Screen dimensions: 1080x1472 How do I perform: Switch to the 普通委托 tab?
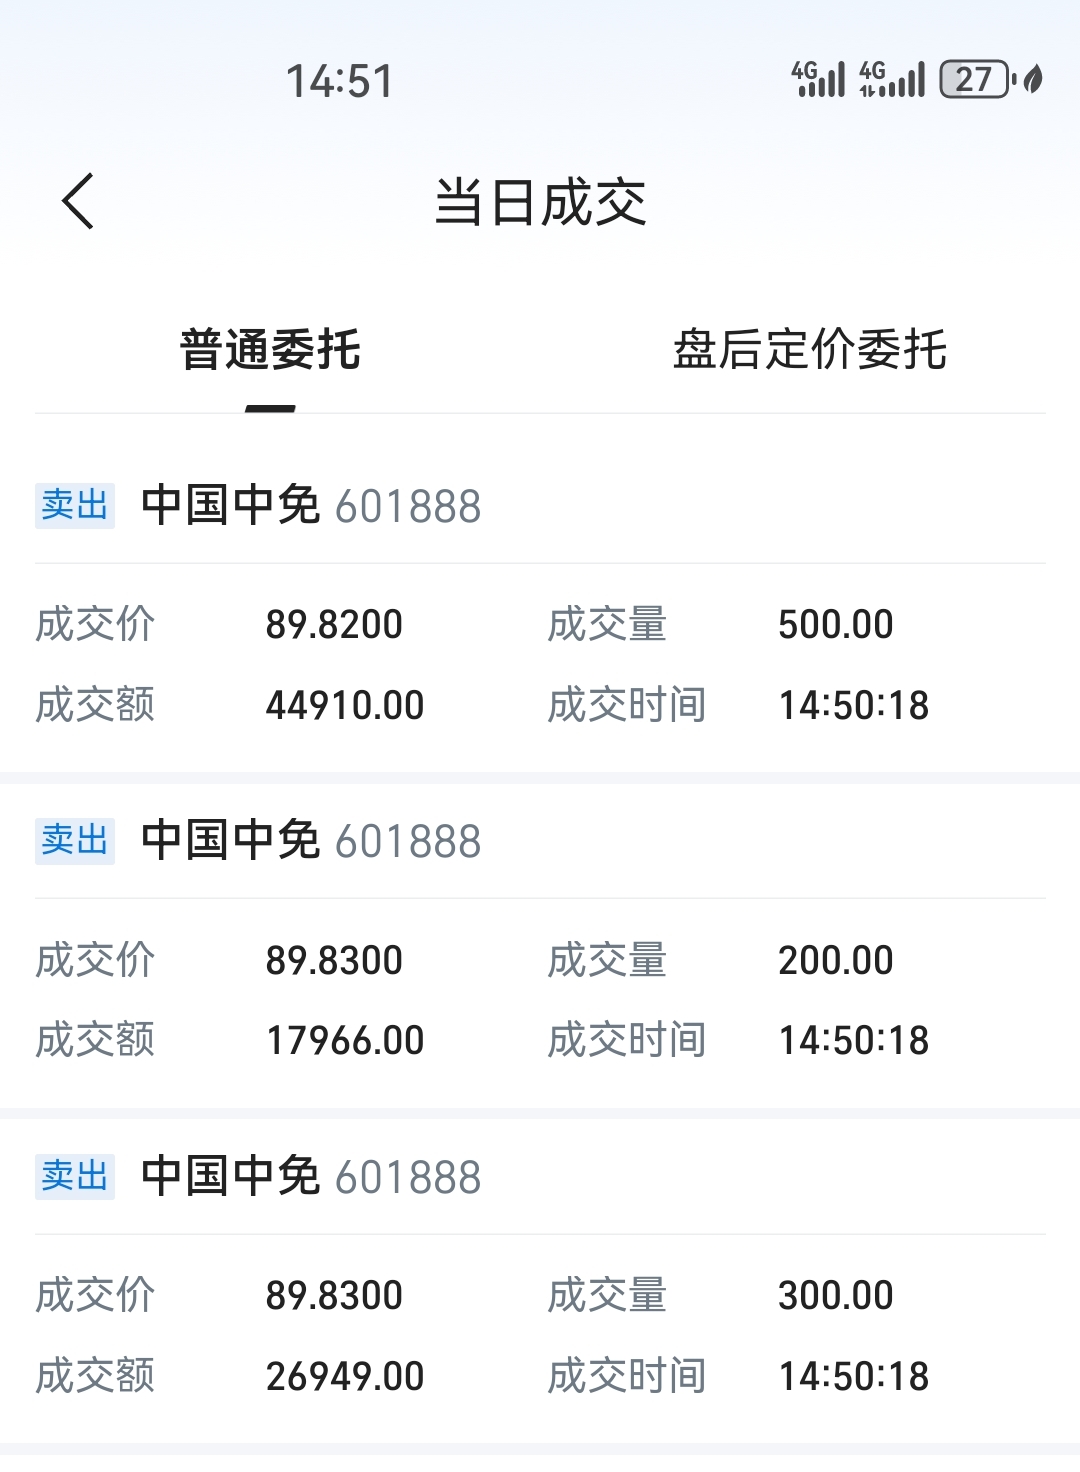coord(270,350)
